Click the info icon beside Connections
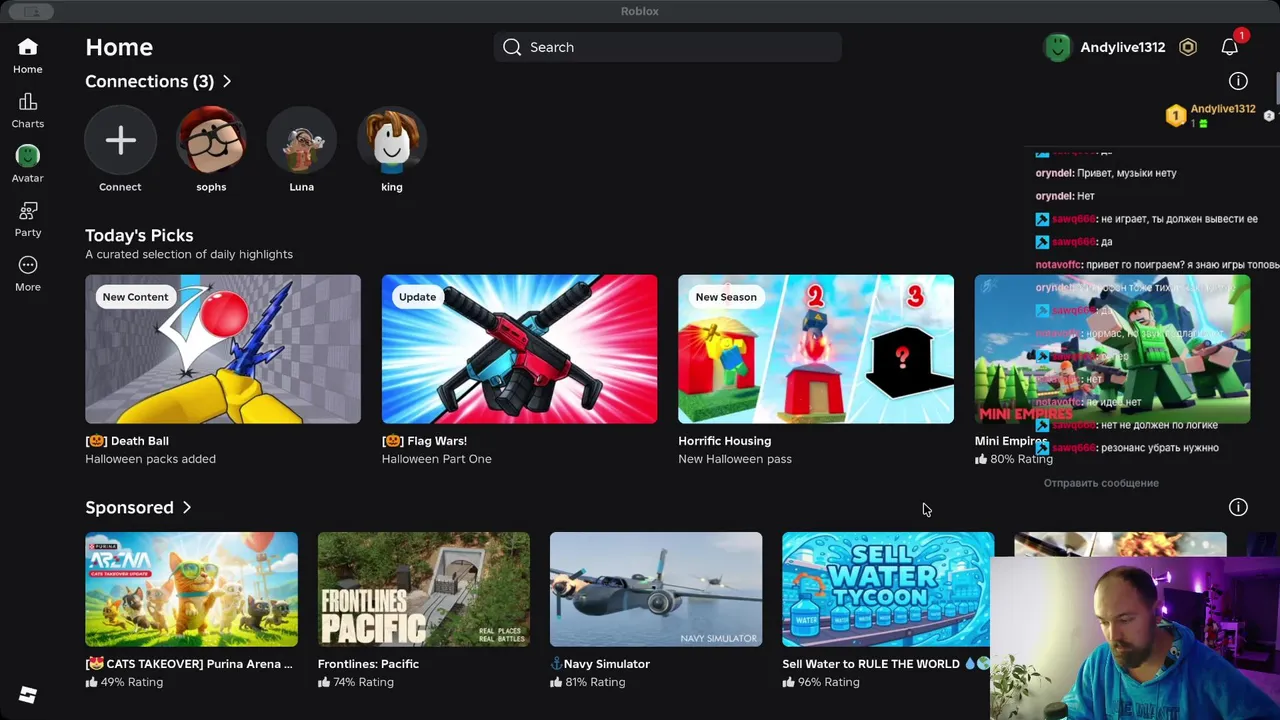The height and width of the screenshot is (720, 1280). (1238, 81)
